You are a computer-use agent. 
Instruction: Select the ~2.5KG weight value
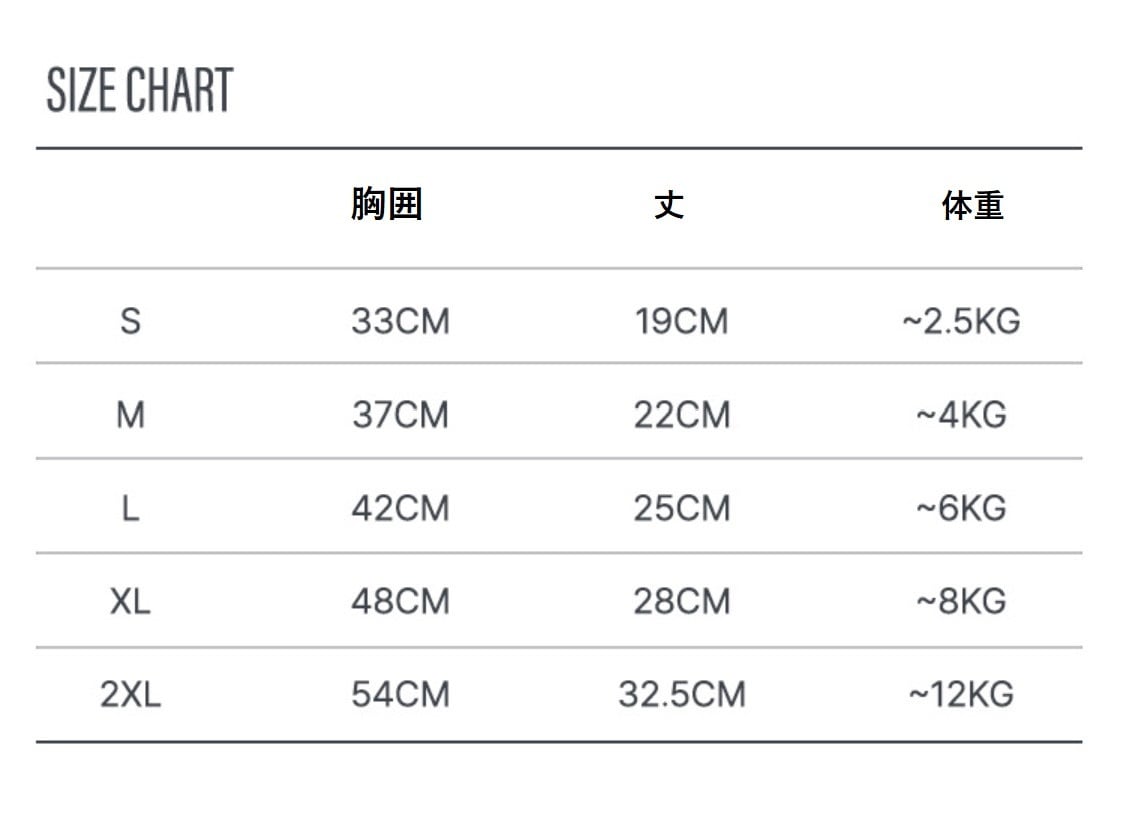click(x=961, y=321)
